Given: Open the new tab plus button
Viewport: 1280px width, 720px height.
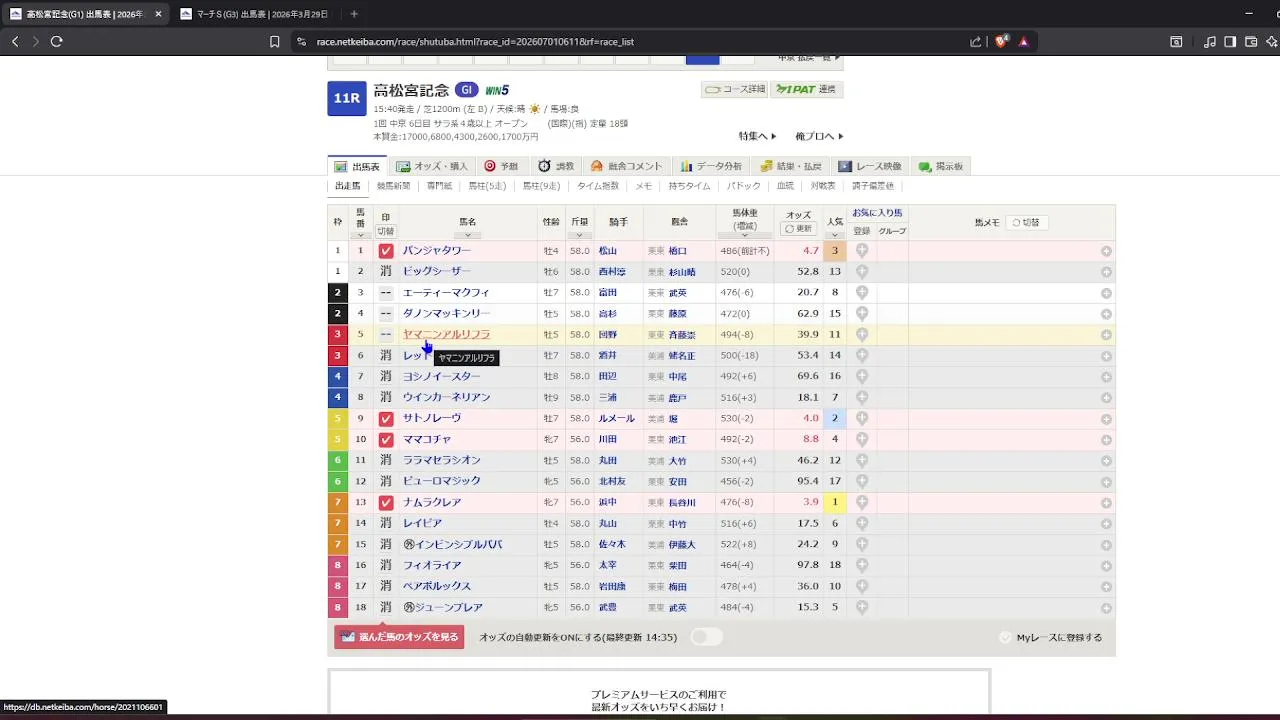Looking at the screenshot, I should 354,14.
